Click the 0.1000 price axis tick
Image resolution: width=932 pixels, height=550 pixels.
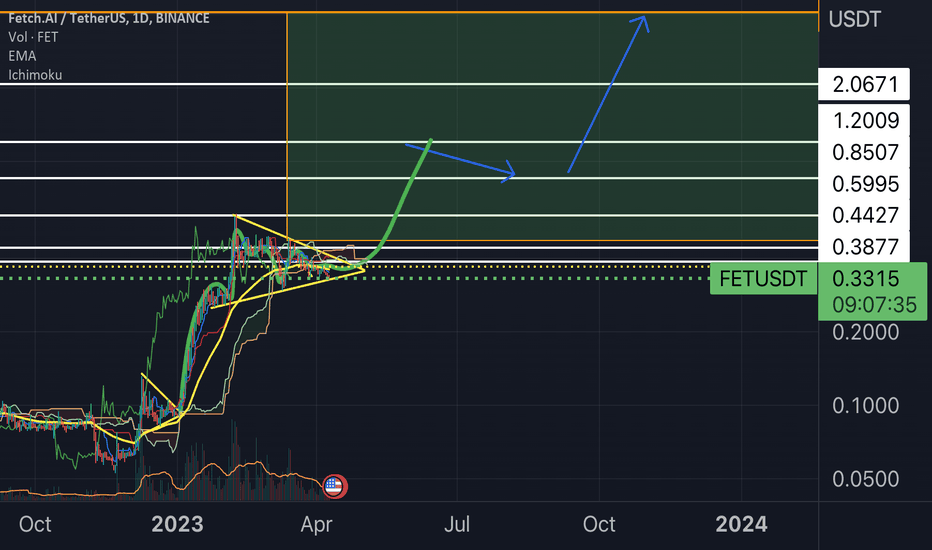point(865,406)
